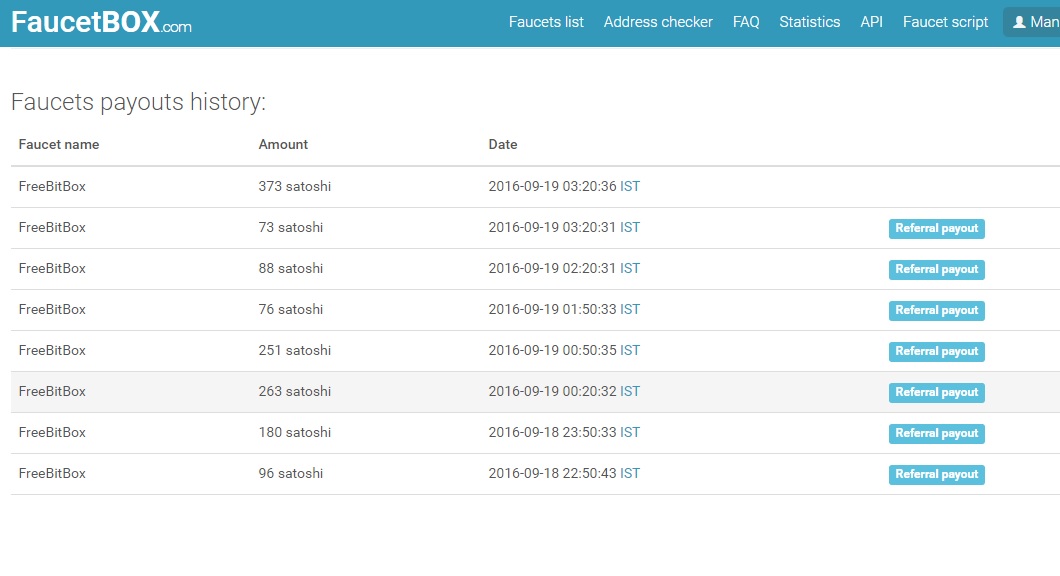Screen dimensions: 1060x576
Task: Click the 180 satoshi amount cell
Action: click(295, 433)
